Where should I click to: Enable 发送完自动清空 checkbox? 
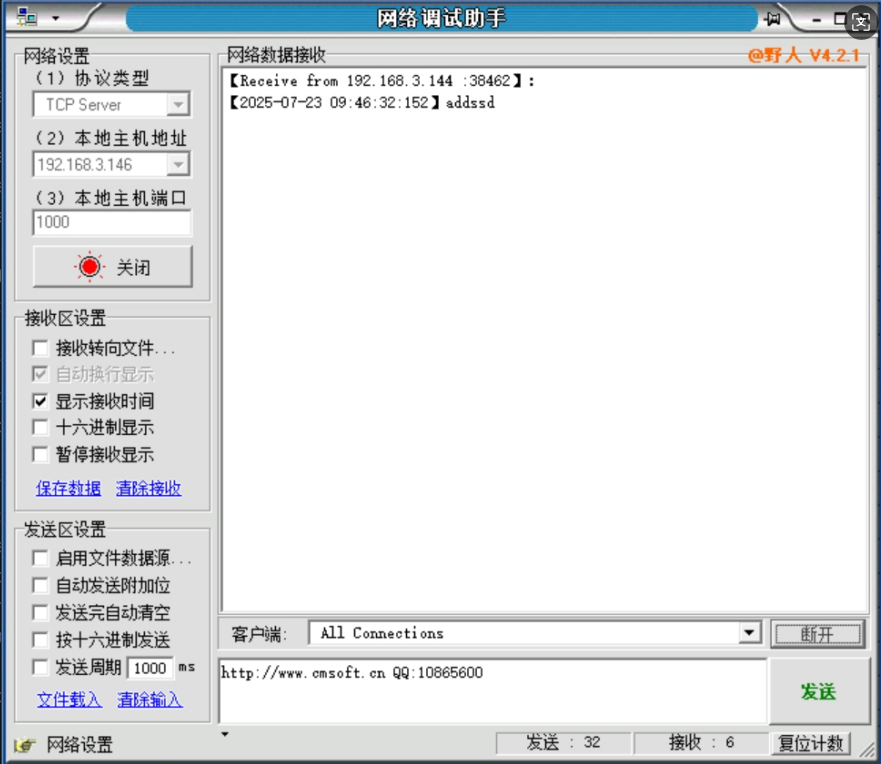tap(40, 612)
